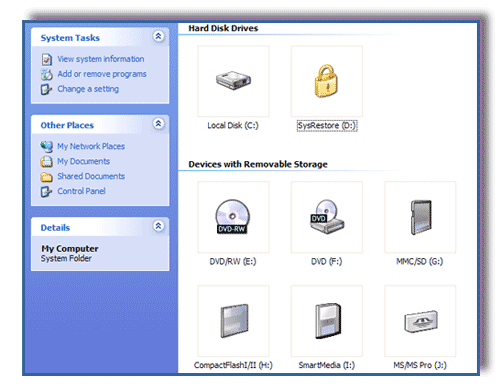500x389 pixels.
Task: Click the Control Panel icon
Action: click(x=46, y=192)
